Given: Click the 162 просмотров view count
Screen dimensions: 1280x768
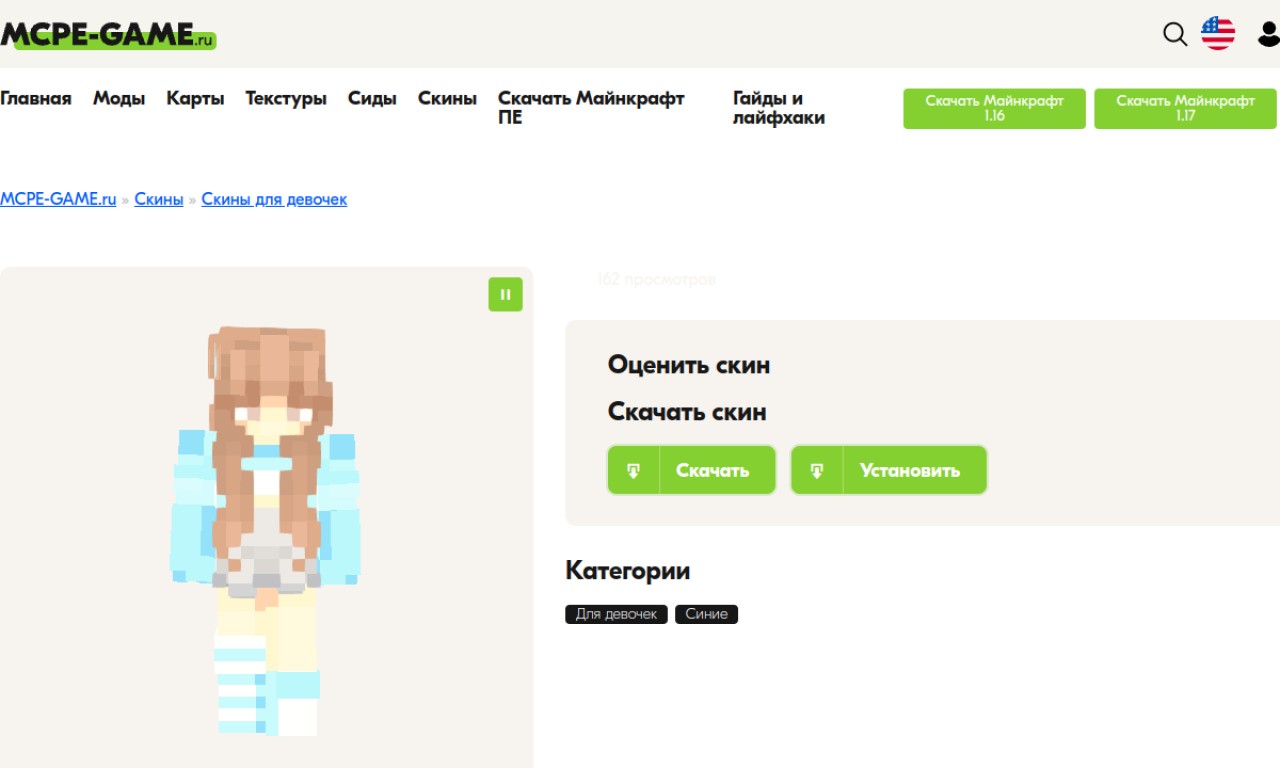Looking at the screenshot, I should click(656, 279).
